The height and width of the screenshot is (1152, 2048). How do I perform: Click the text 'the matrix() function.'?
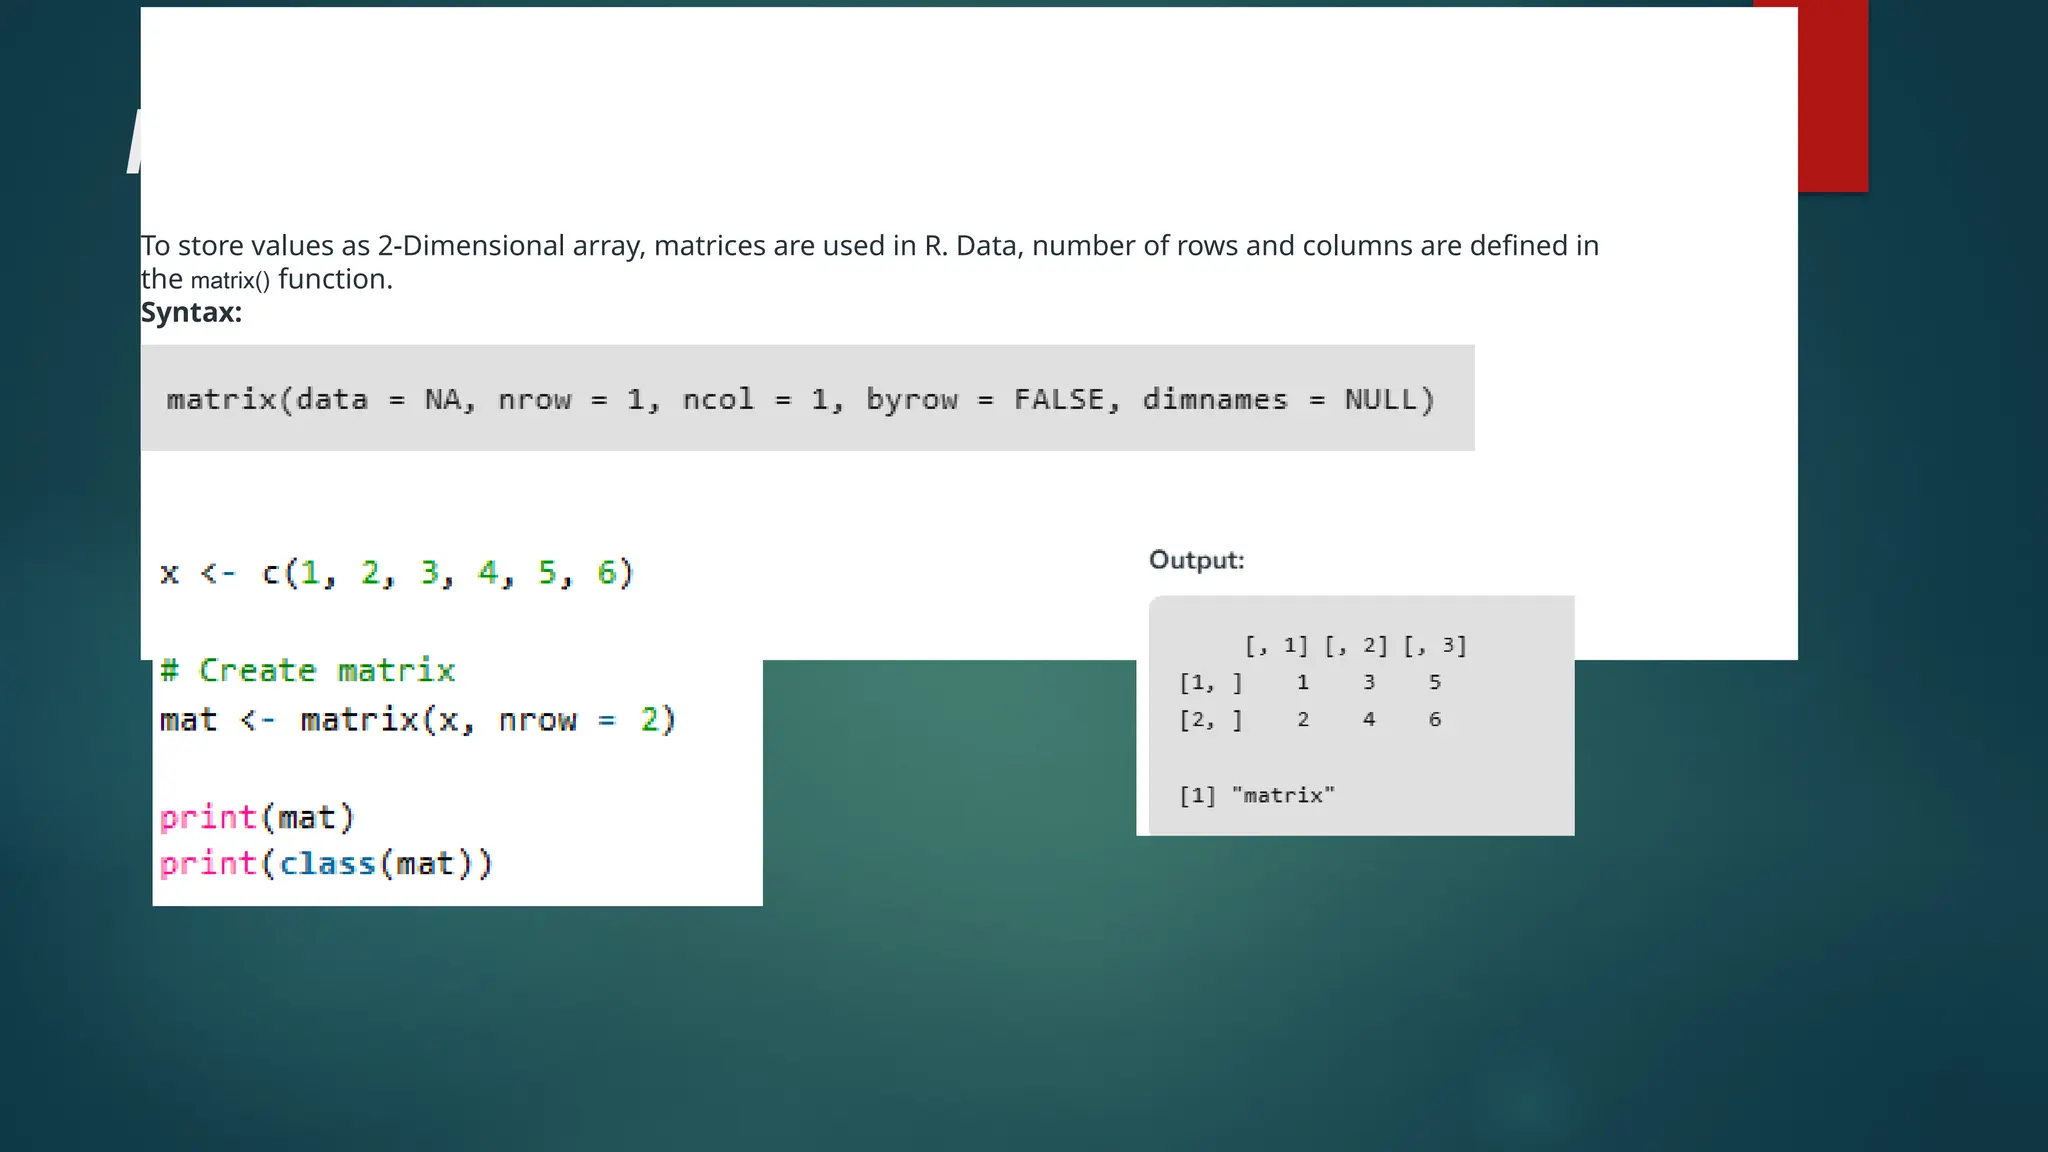267,279
